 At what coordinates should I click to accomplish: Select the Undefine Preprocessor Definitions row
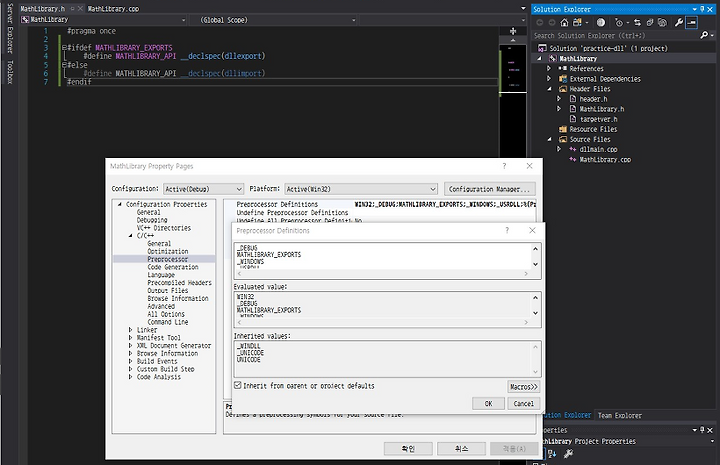click(x=380, y=213)
